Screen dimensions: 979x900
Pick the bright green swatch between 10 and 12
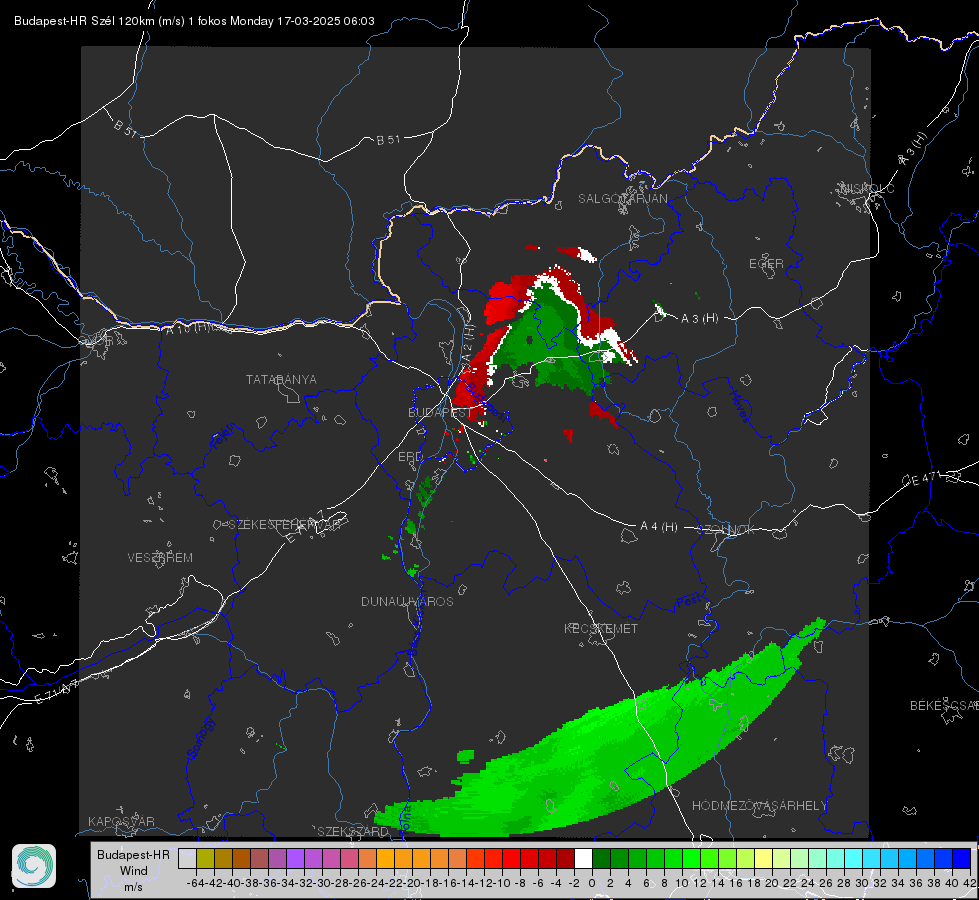coord(691,858)
